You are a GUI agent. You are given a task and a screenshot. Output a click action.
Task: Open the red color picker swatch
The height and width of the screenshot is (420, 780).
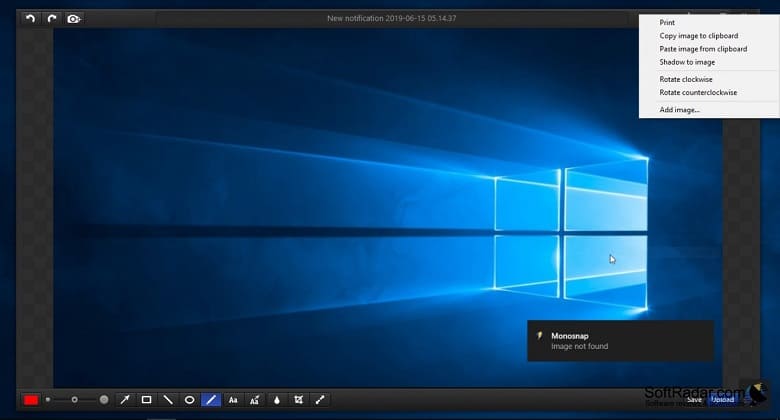[x=31, y=400]
